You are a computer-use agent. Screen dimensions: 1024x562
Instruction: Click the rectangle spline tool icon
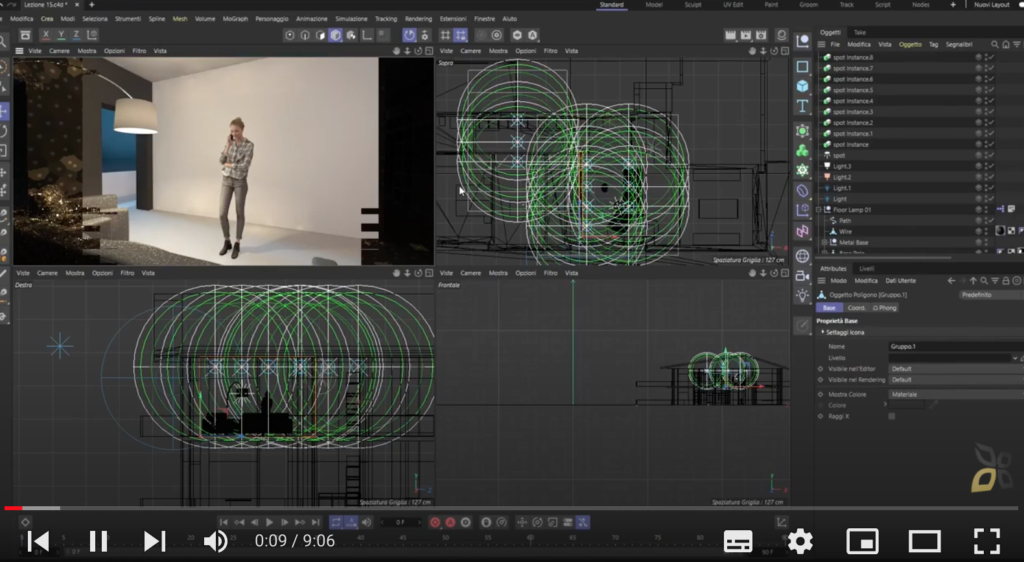click(x=803, y=67)
